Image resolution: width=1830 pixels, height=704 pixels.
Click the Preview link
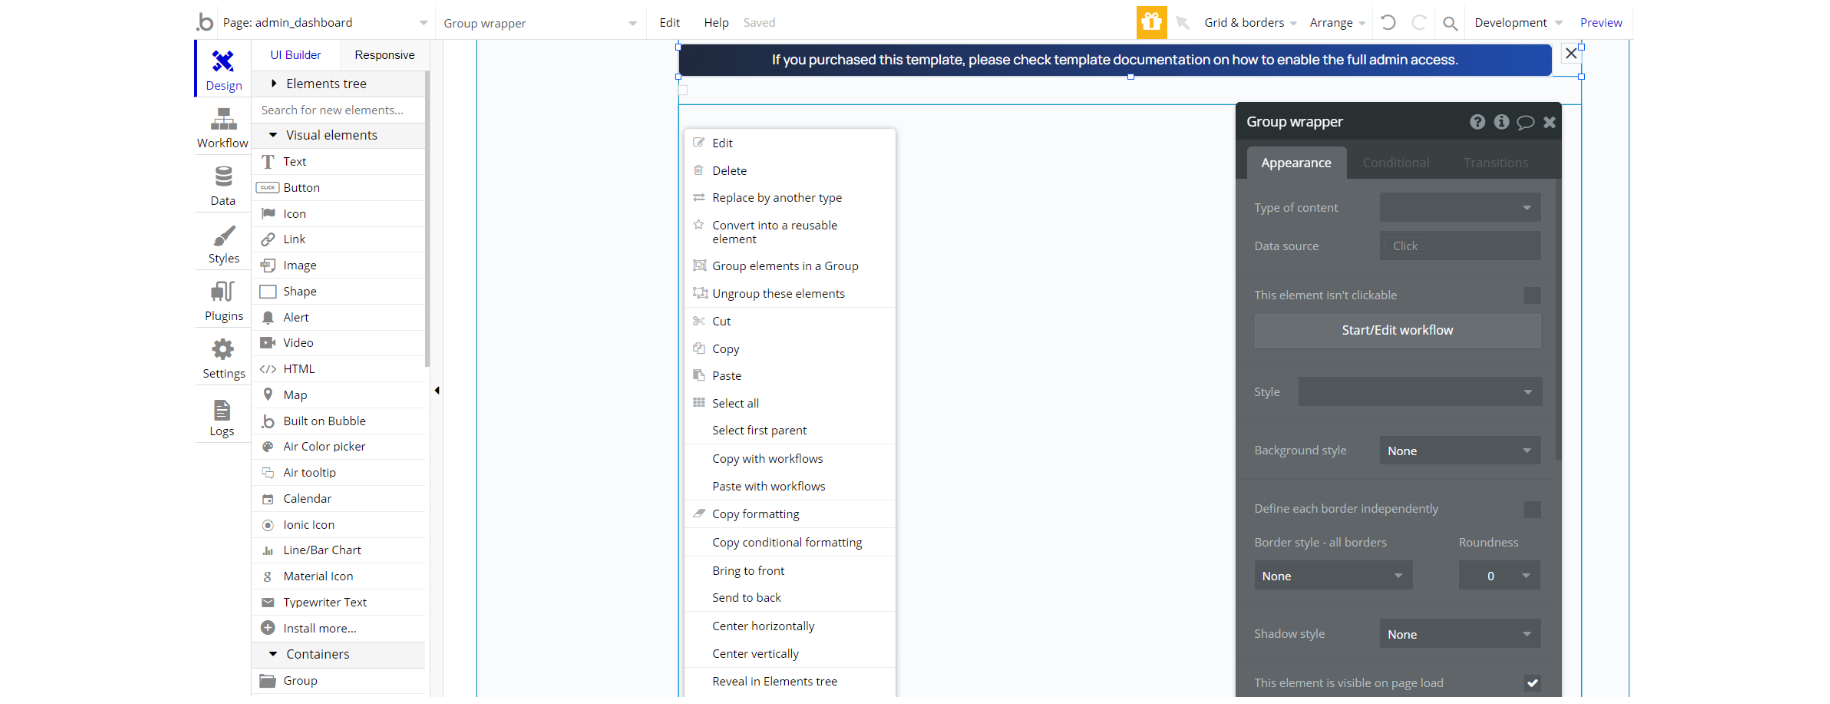click(x=1601, y=23)
